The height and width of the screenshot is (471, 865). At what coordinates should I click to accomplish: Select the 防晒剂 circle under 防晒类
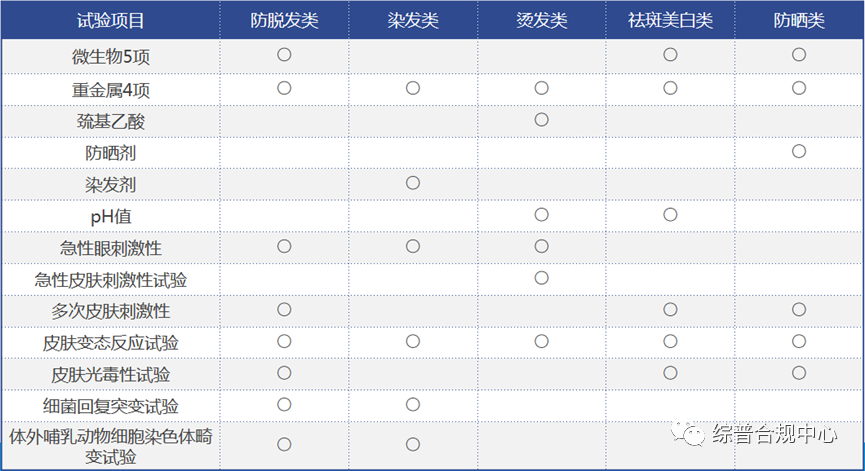click(799, 151)
